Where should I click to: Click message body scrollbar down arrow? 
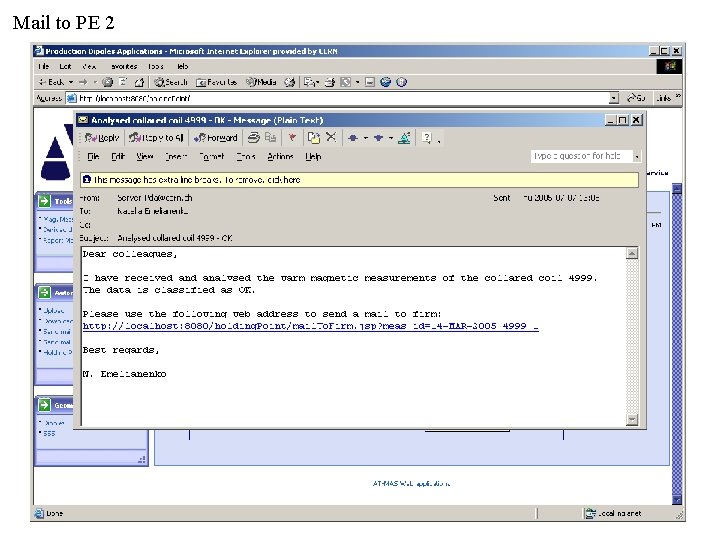pos(632,420)
